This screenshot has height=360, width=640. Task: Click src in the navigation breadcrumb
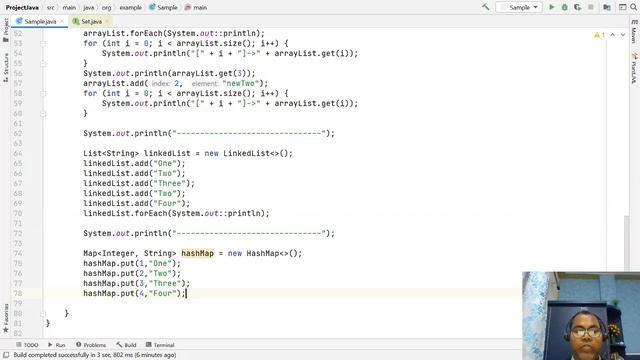click(x=51, y=7)
